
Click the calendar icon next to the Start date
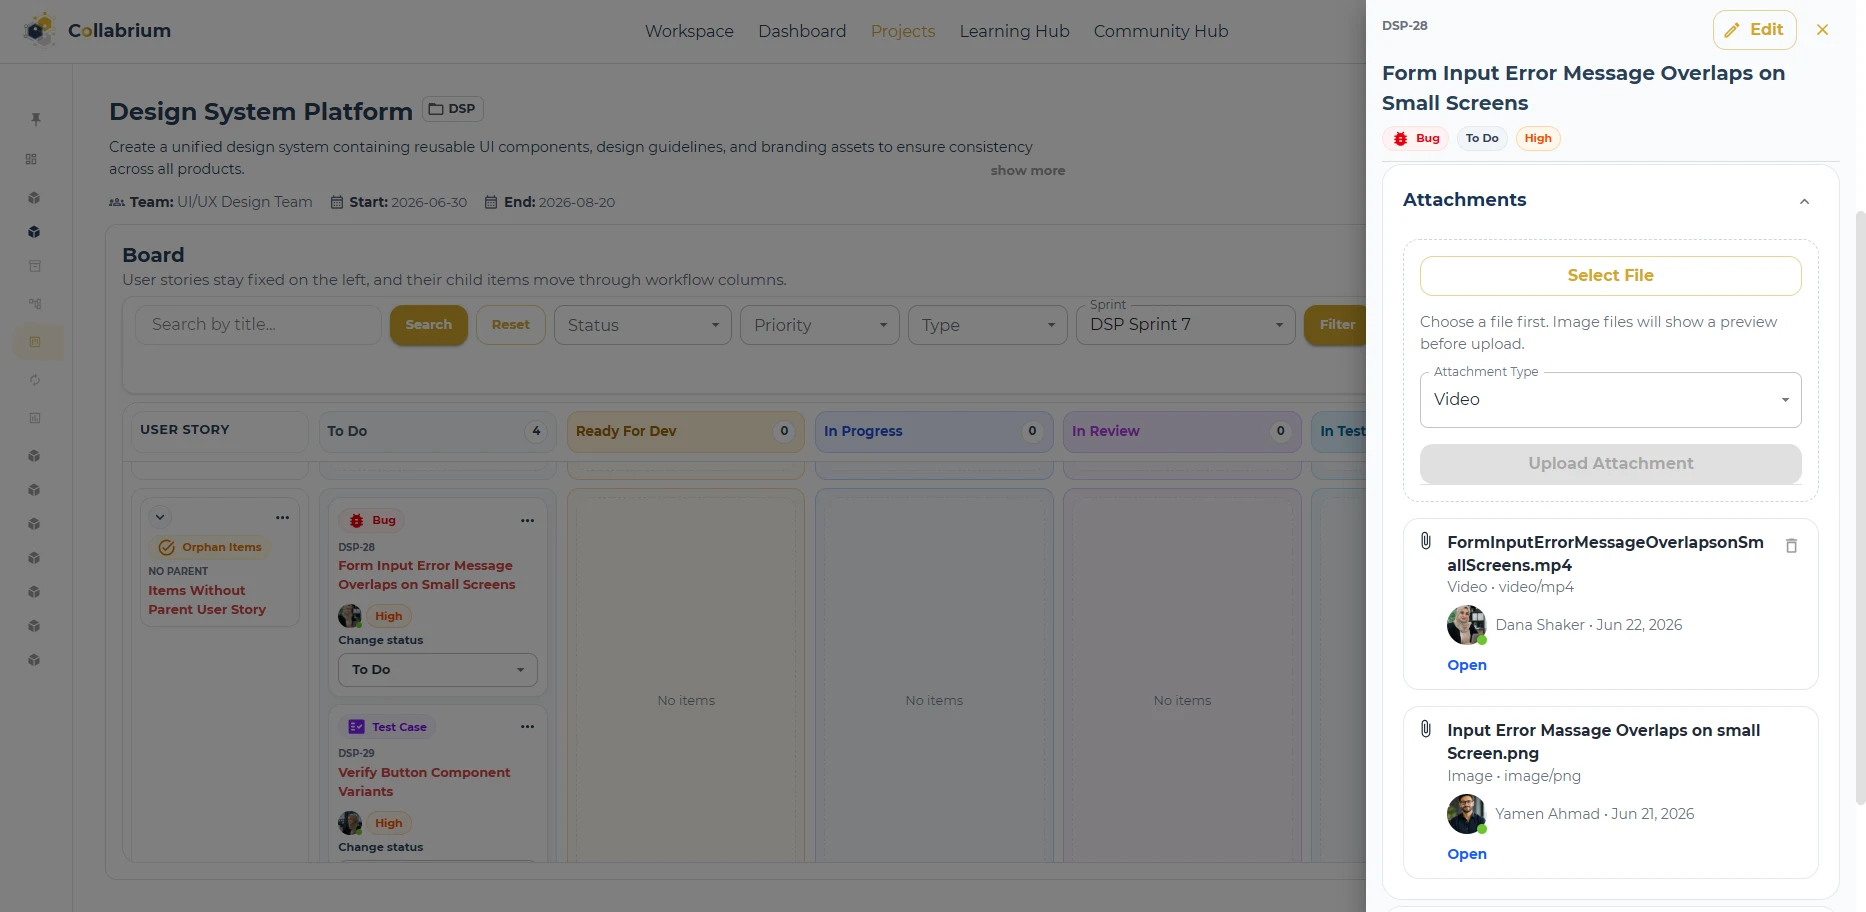337,202
